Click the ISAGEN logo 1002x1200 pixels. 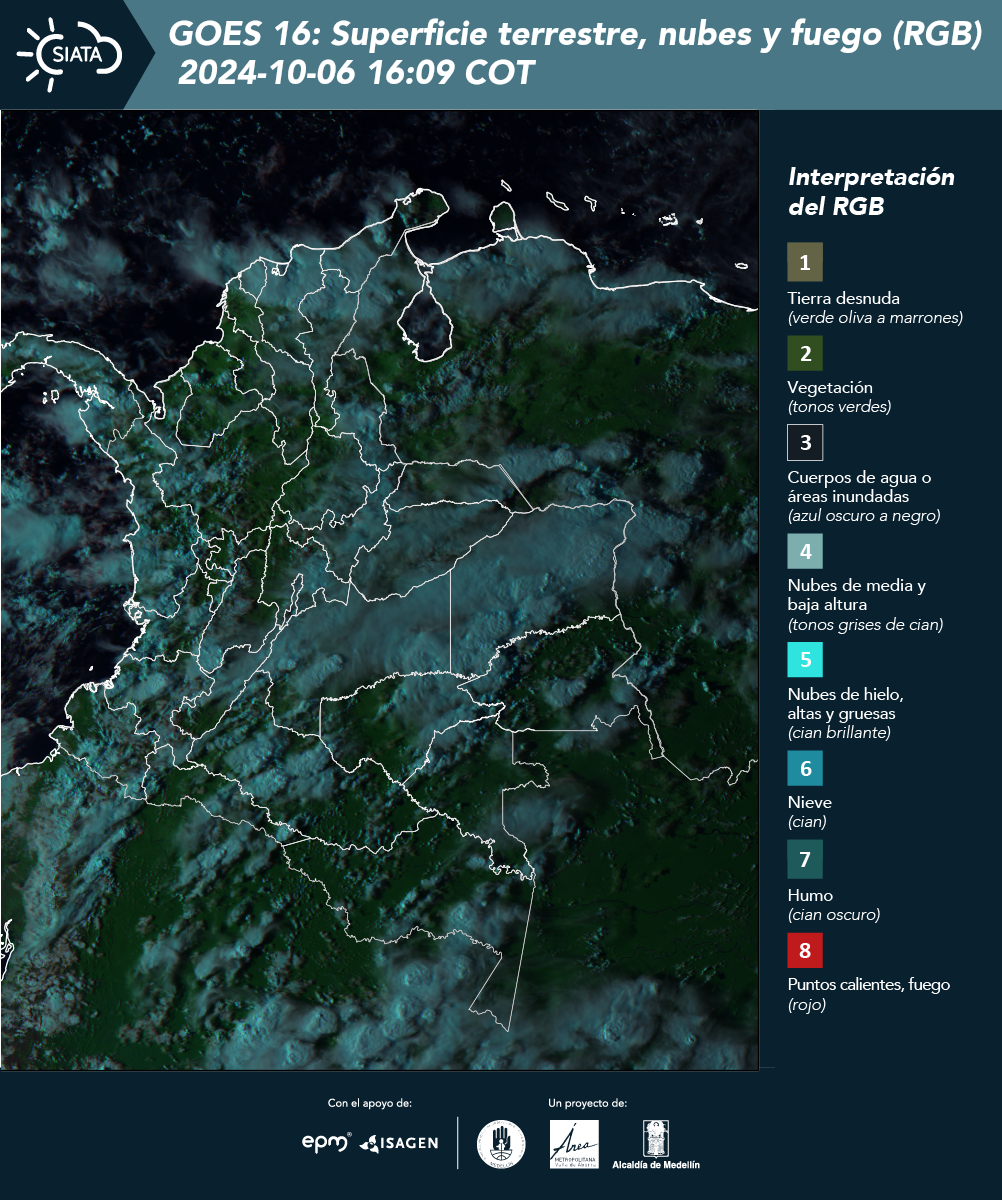coord(398,1143)
